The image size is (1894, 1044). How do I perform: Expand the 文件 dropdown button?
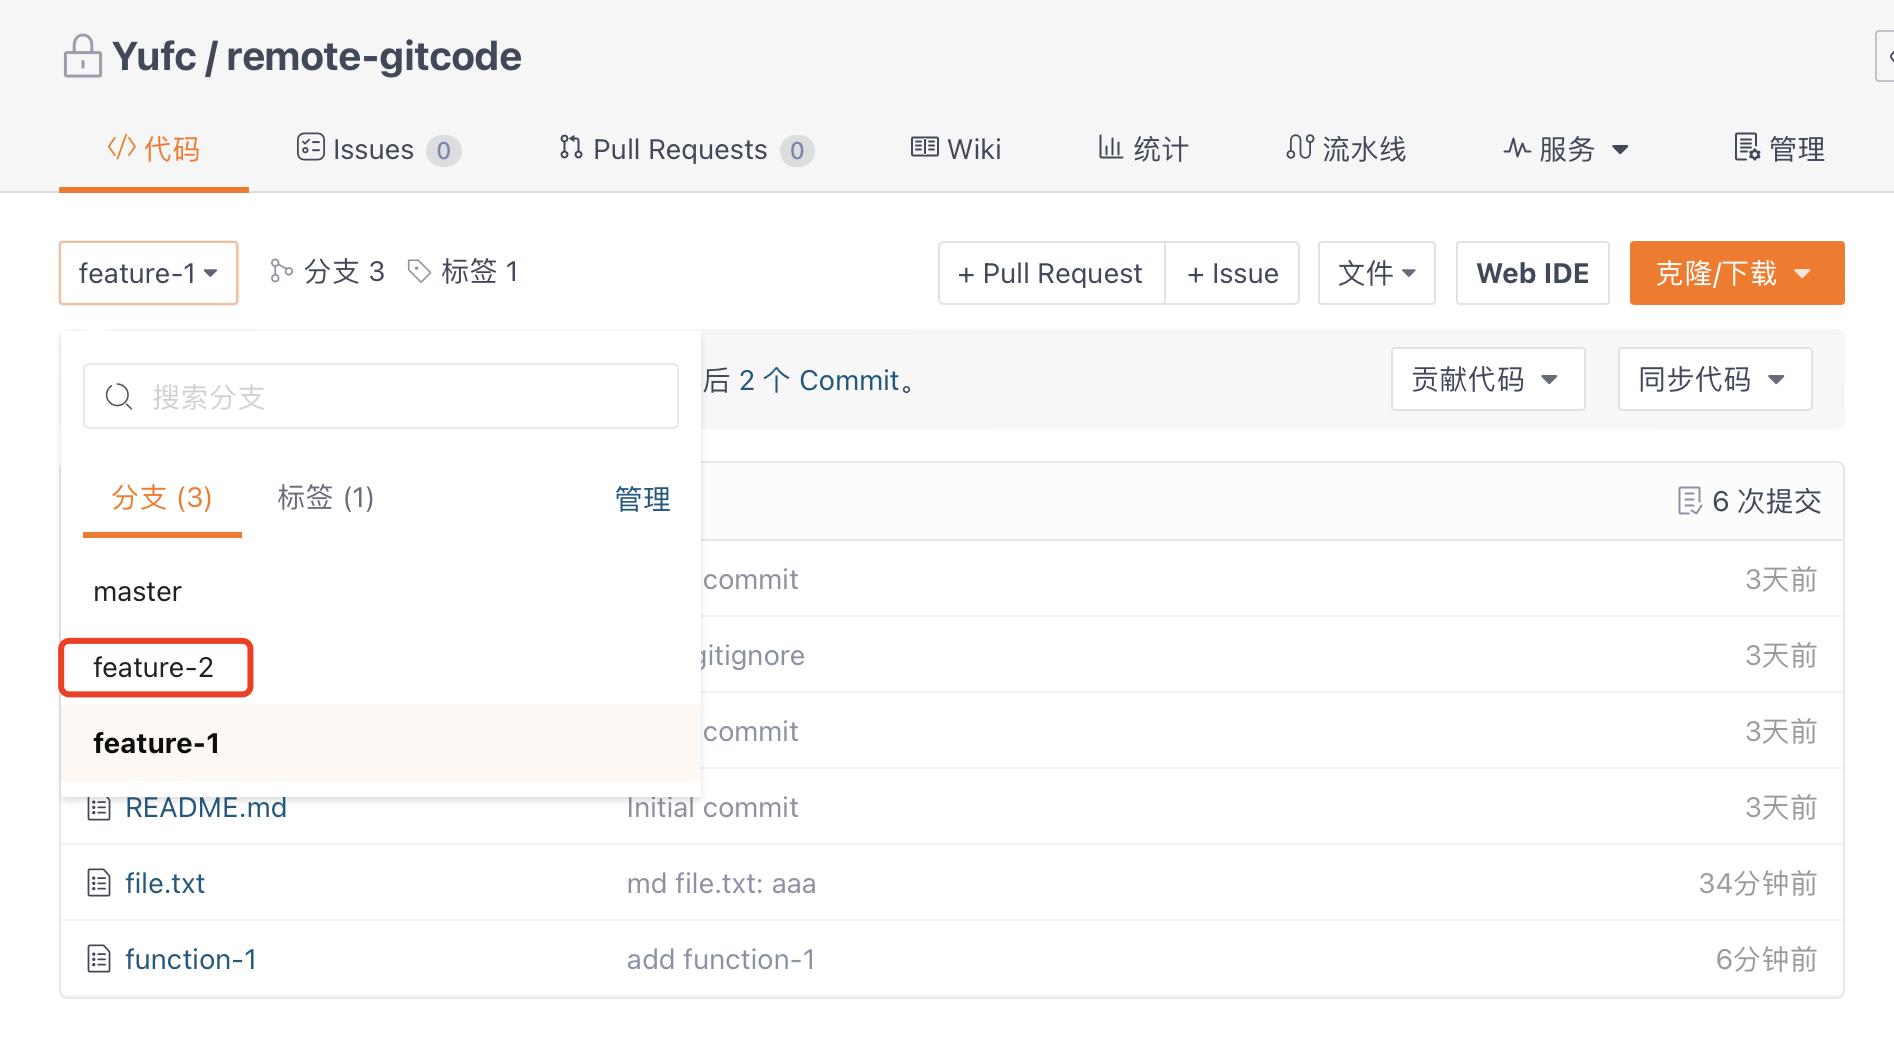click(x=1376, y=273)
